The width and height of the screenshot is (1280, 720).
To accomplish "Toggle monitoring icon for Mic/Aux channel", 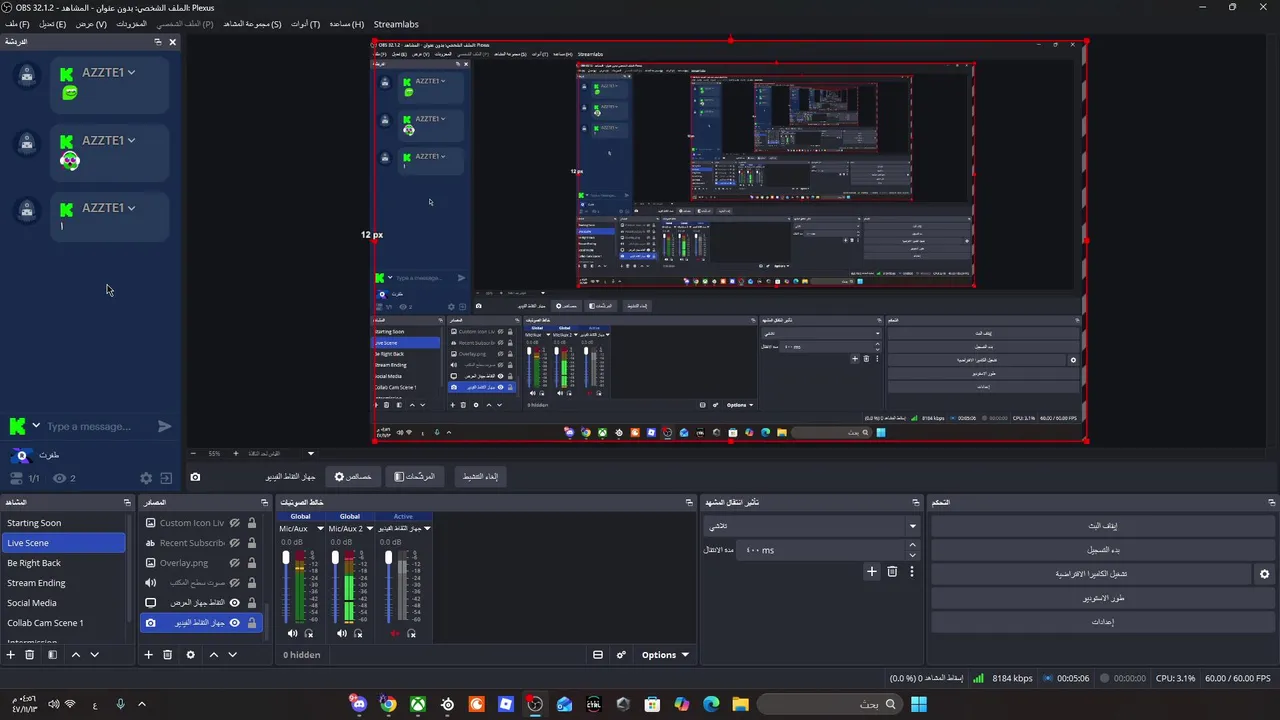I will [x=309, y=633].
